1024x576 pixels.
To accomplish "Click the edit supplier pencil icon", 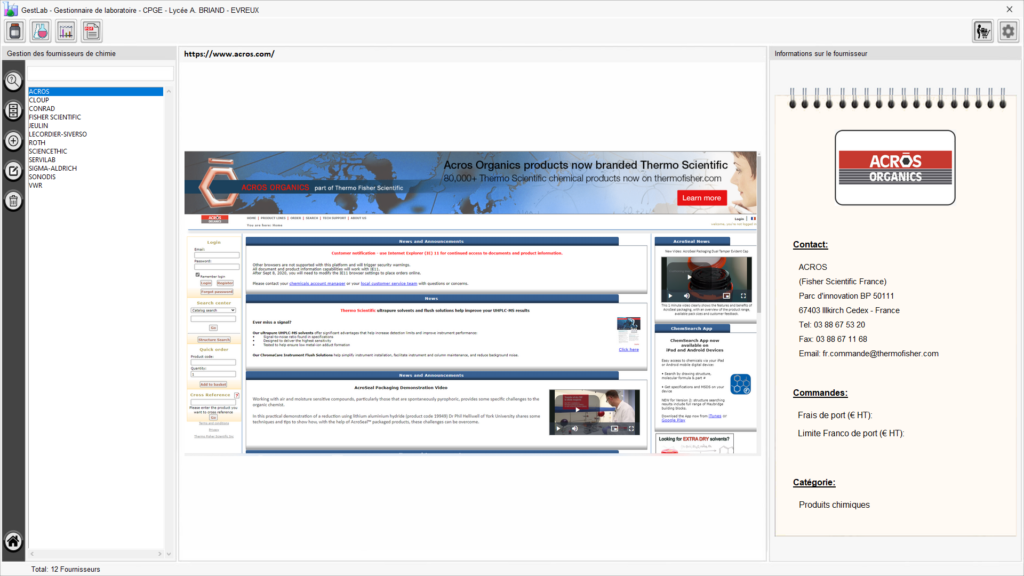I will click(13, 171).
